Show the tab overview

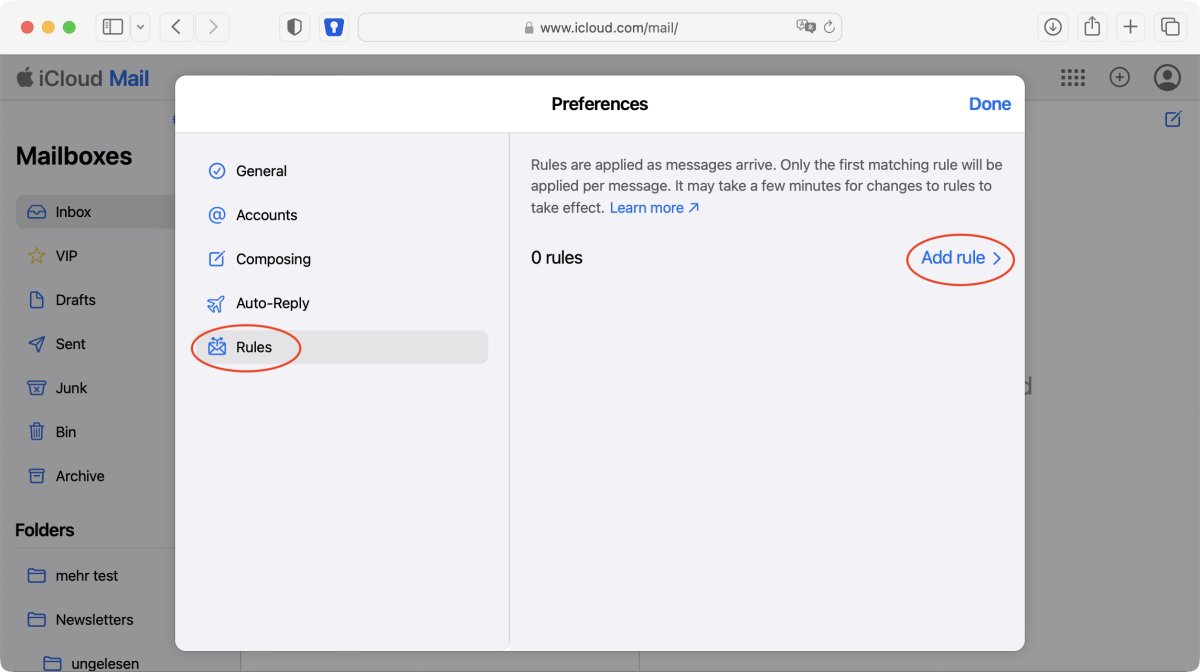click(x=1169, y=27)
